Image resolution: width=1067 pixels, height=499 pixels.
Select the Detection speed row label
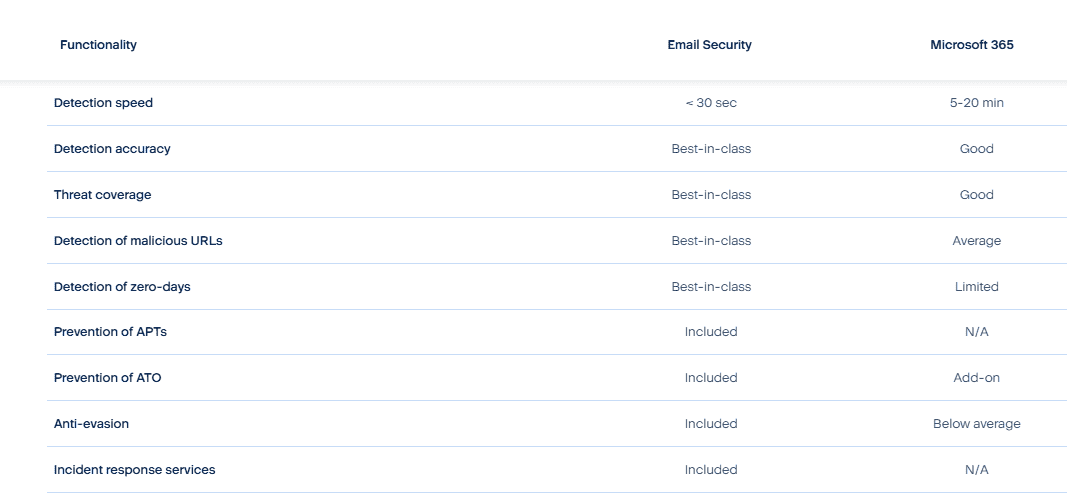[103, 103]
